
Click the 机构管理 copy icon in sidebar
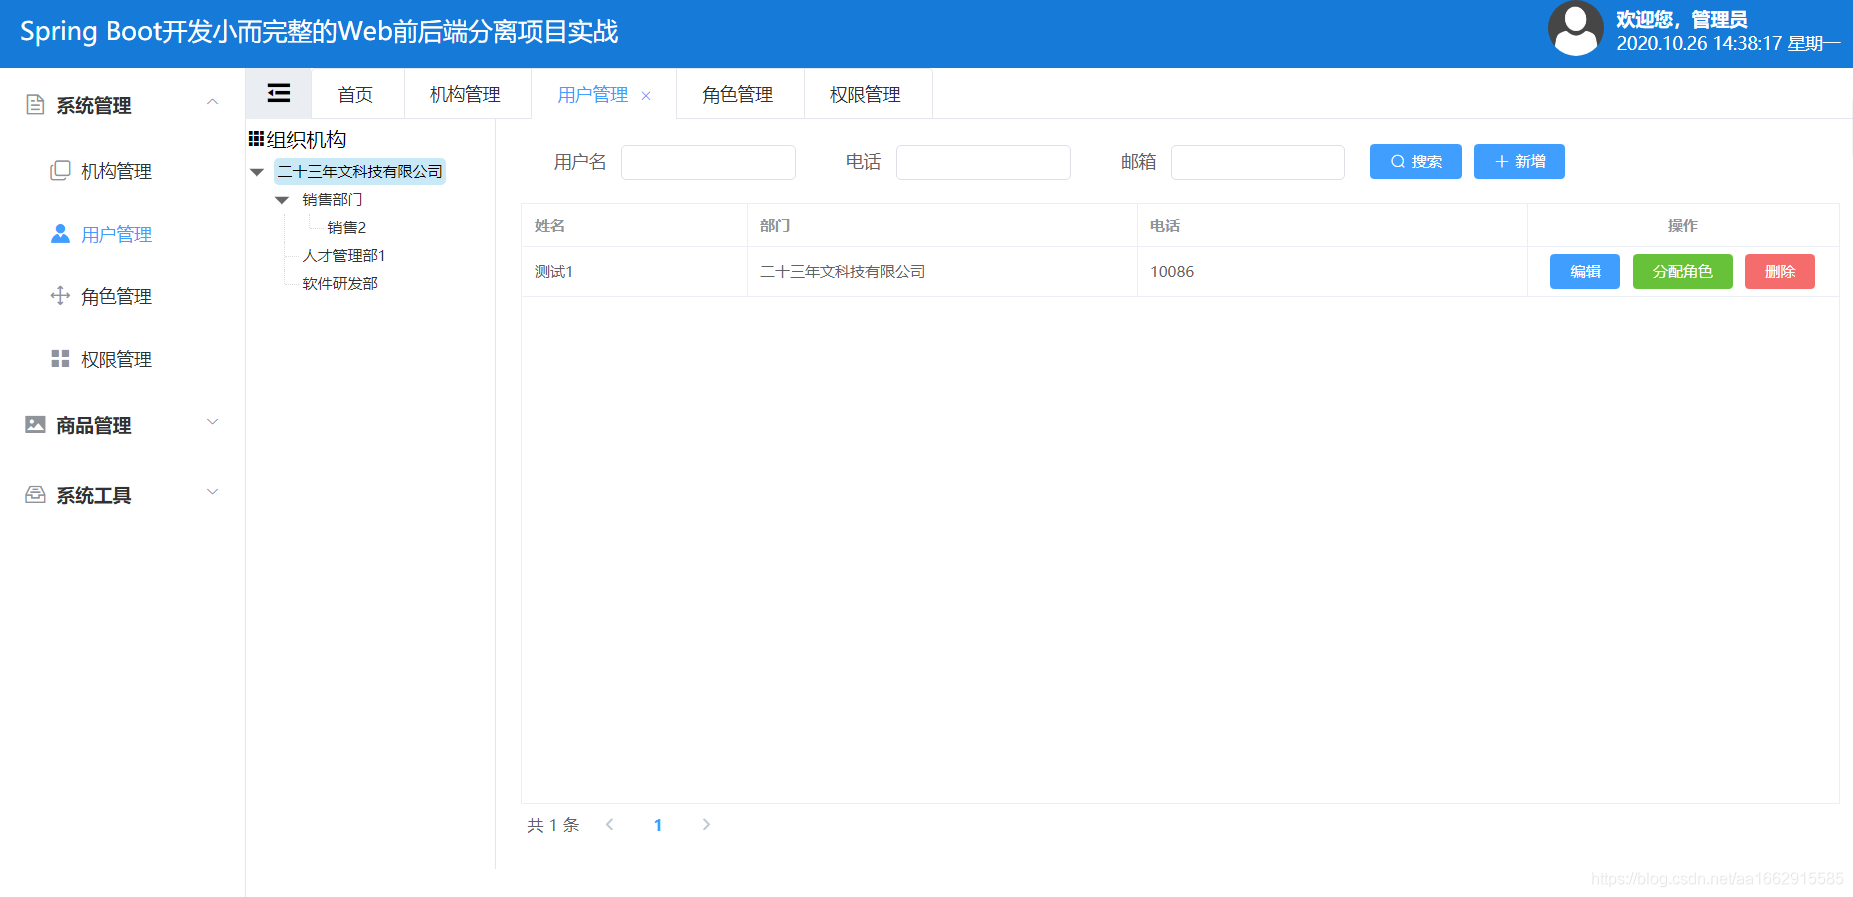pyautogui.click(x=60, y=171)
